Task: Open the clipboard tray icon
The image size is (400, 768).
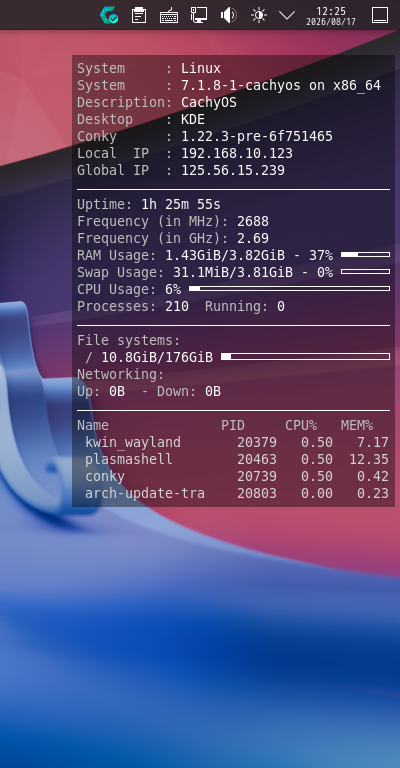Action: pyautogui.click(x=139, y=15)
